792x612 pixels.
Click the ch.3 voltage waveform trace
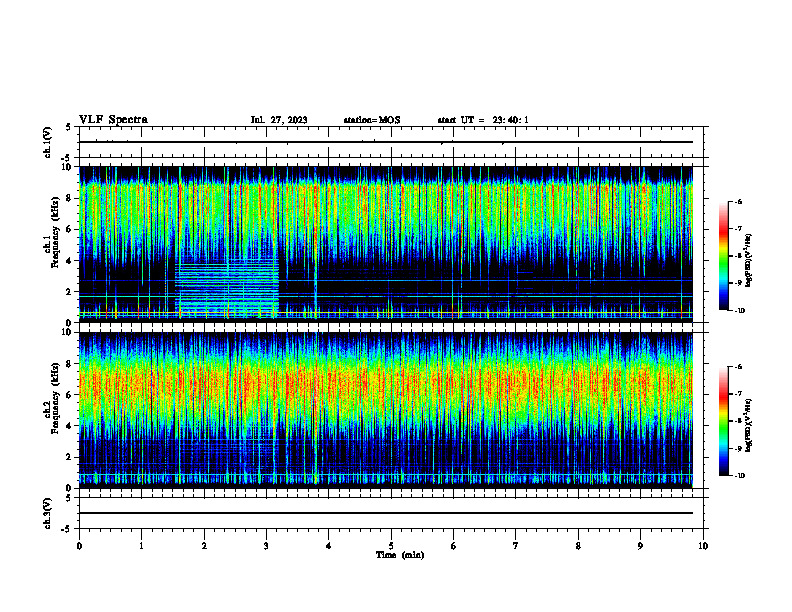click(386, 513)
